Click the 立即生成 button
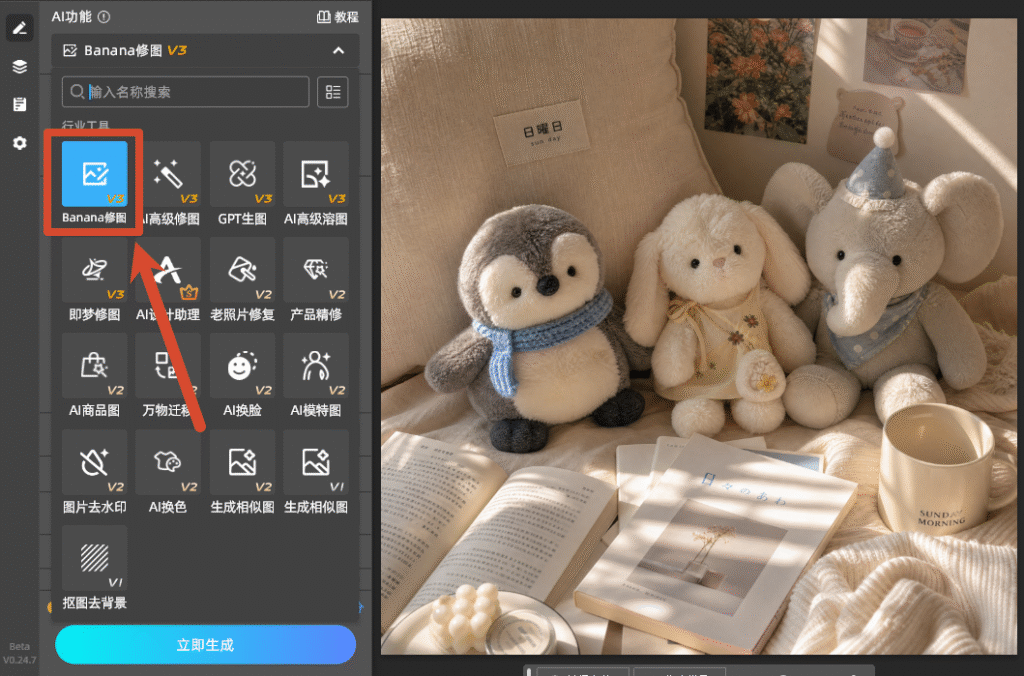The height and width of the screenshot is (676, 1024). click(206, 645)
